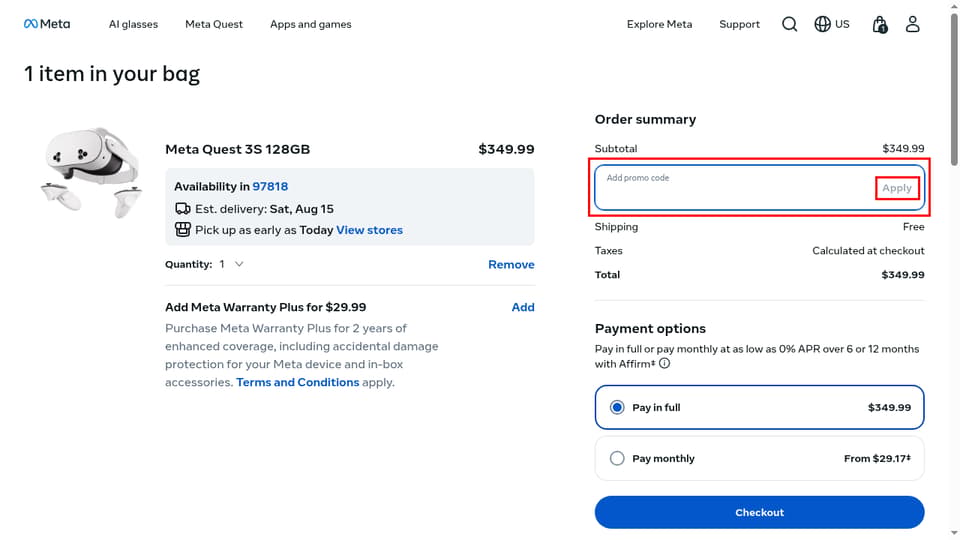Click the Meta Quest 3S product image
The width and height of the screenshot is (960, 540).
point(91,172)
